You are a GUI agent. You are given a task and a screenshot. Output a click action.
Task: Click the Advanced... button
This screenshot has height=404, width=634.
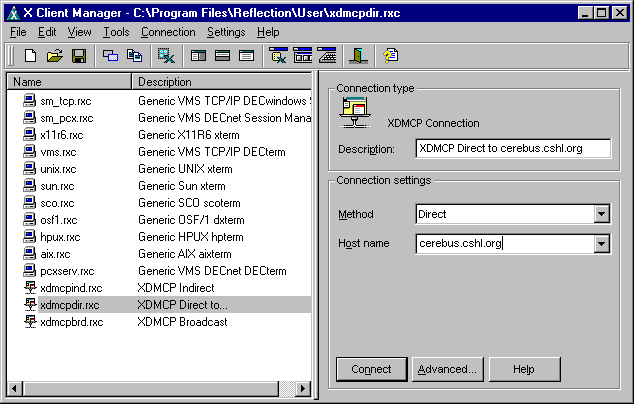447,369
